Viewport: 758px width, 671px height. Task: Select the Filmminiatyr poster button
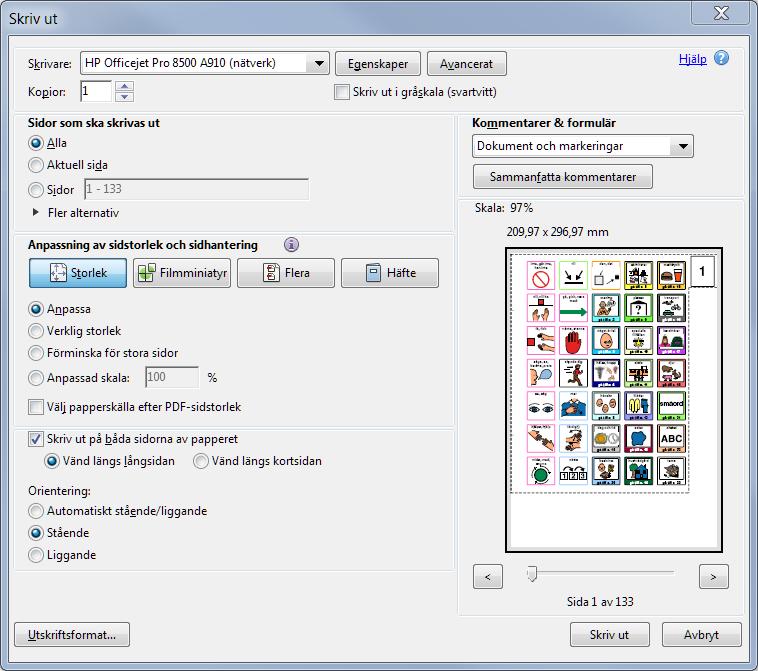pyautogui.click(x=182, y=273)
